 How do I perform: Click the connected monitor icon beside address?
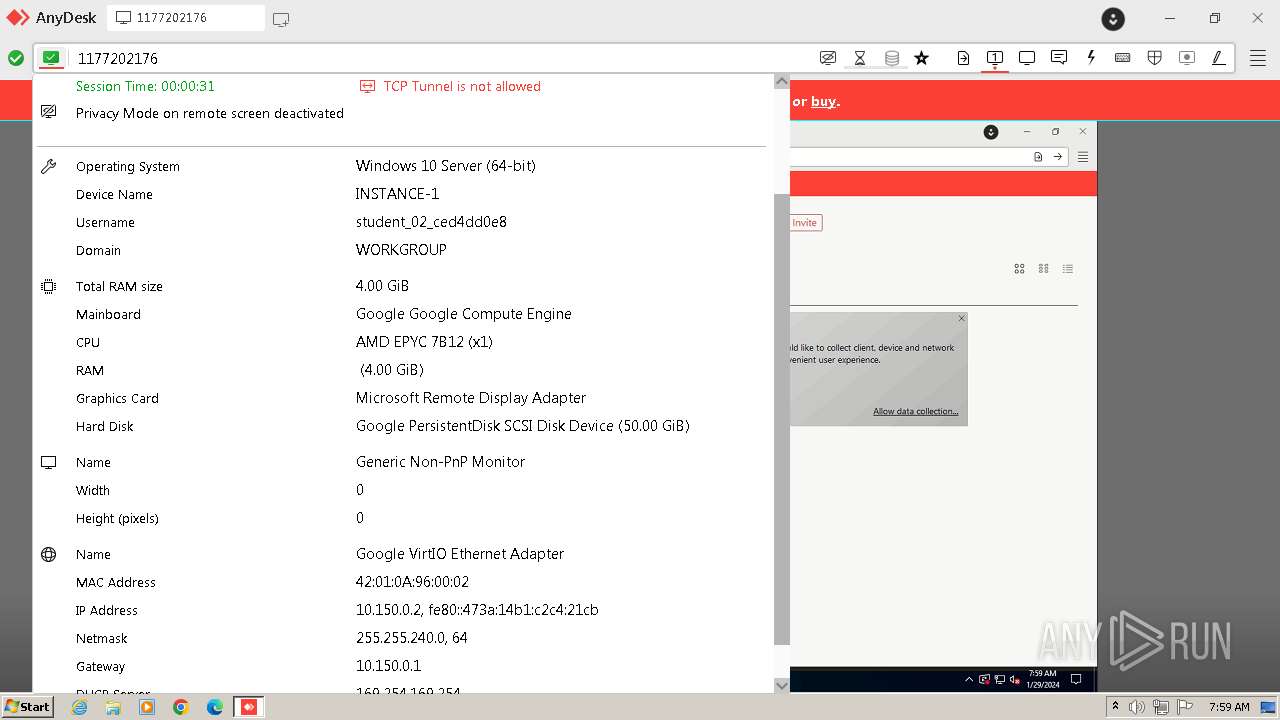pyautogui.click(x=51, y=58)
